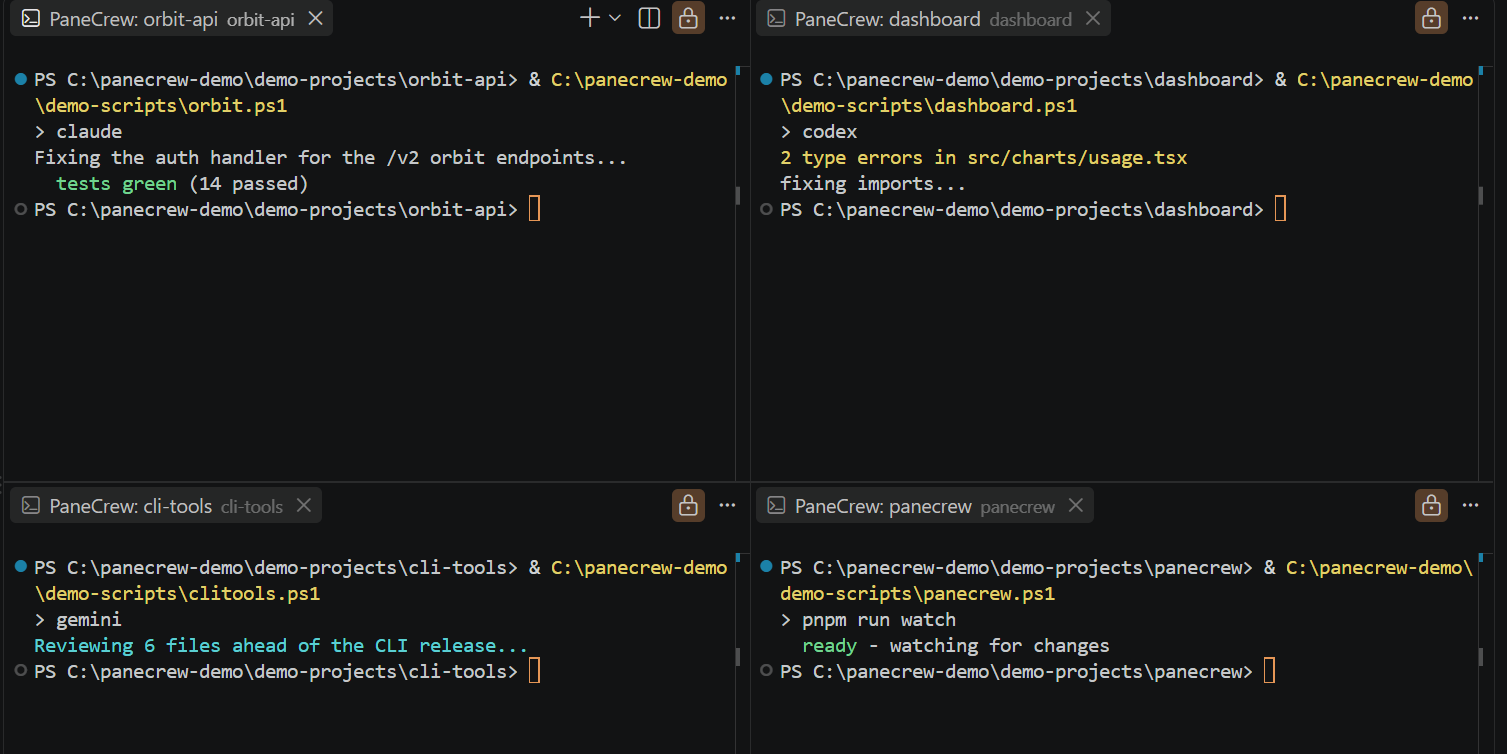Close the panecrew terminal tab

[1076, 506]
